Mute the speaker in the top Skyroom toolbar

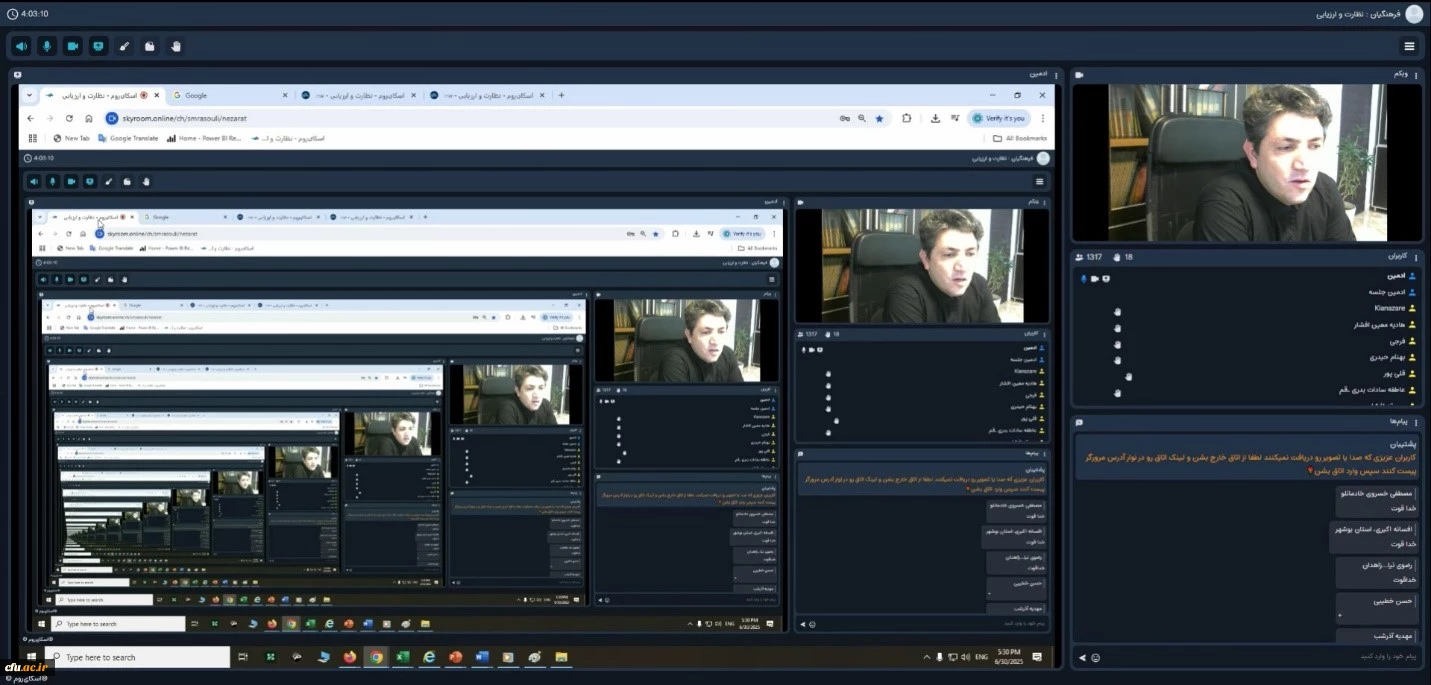(21, 46)
